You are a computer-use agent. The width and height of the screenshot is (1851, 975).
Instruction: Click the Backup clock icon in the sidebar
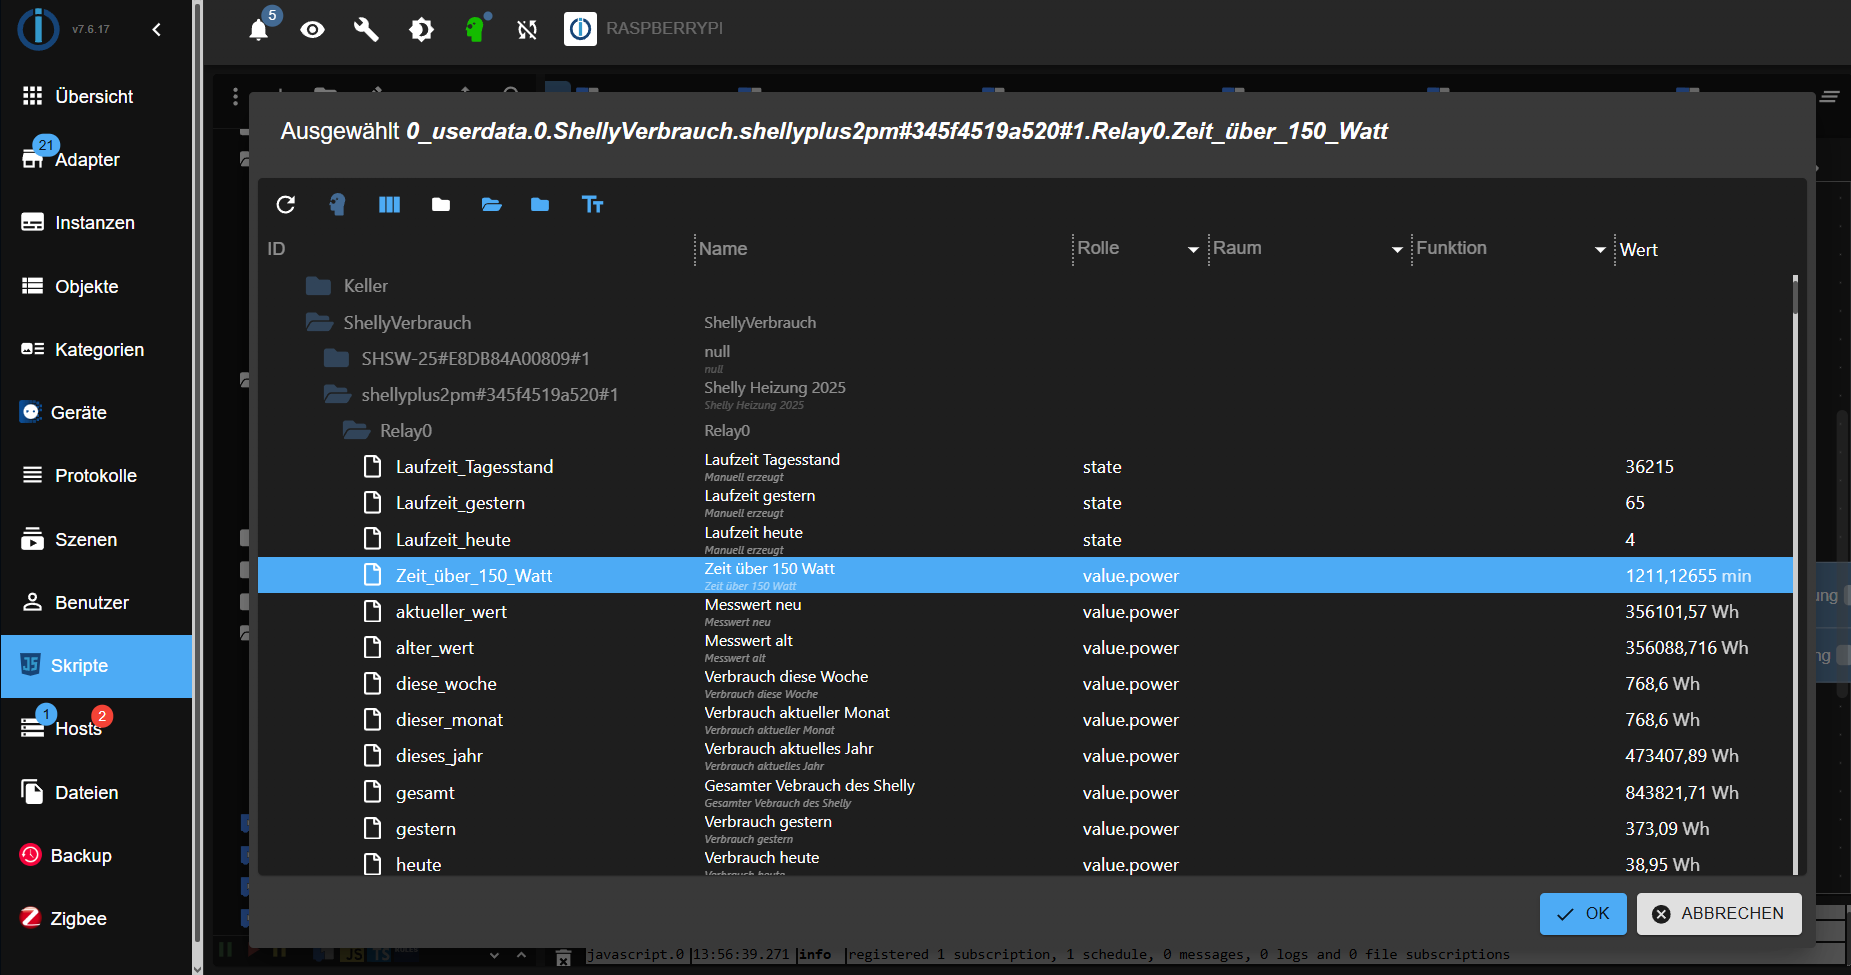point(30,855)
